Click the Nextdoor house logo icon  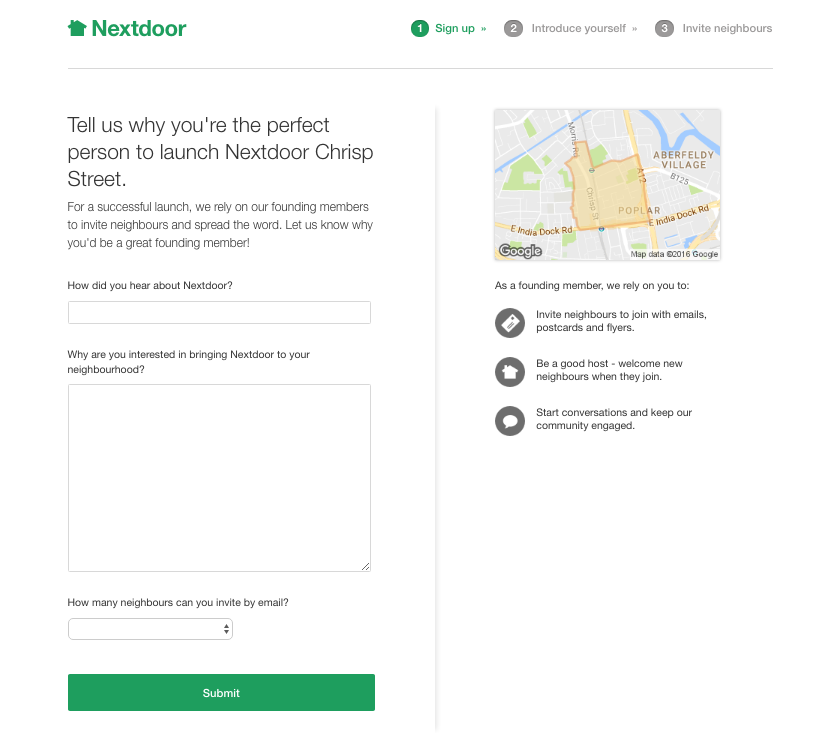(77, 28)
